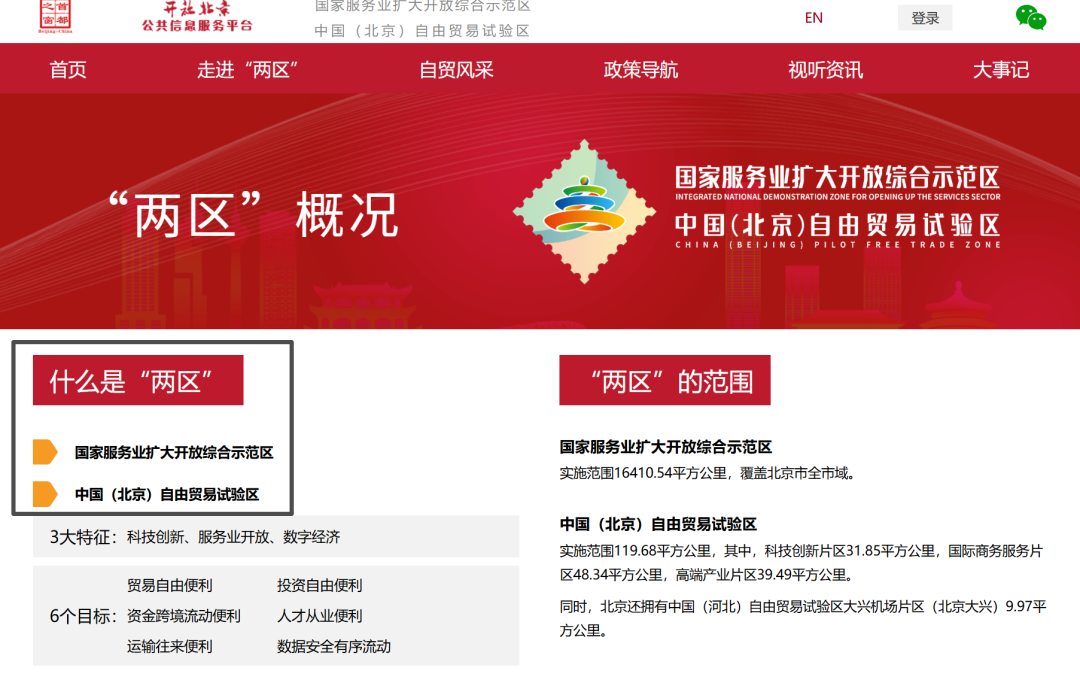This screenshot has height=689, width=1080.
Task: Click the 国家服务业扩大开放综合示范区 item in the left list
Action: click(x=174, y=453)
